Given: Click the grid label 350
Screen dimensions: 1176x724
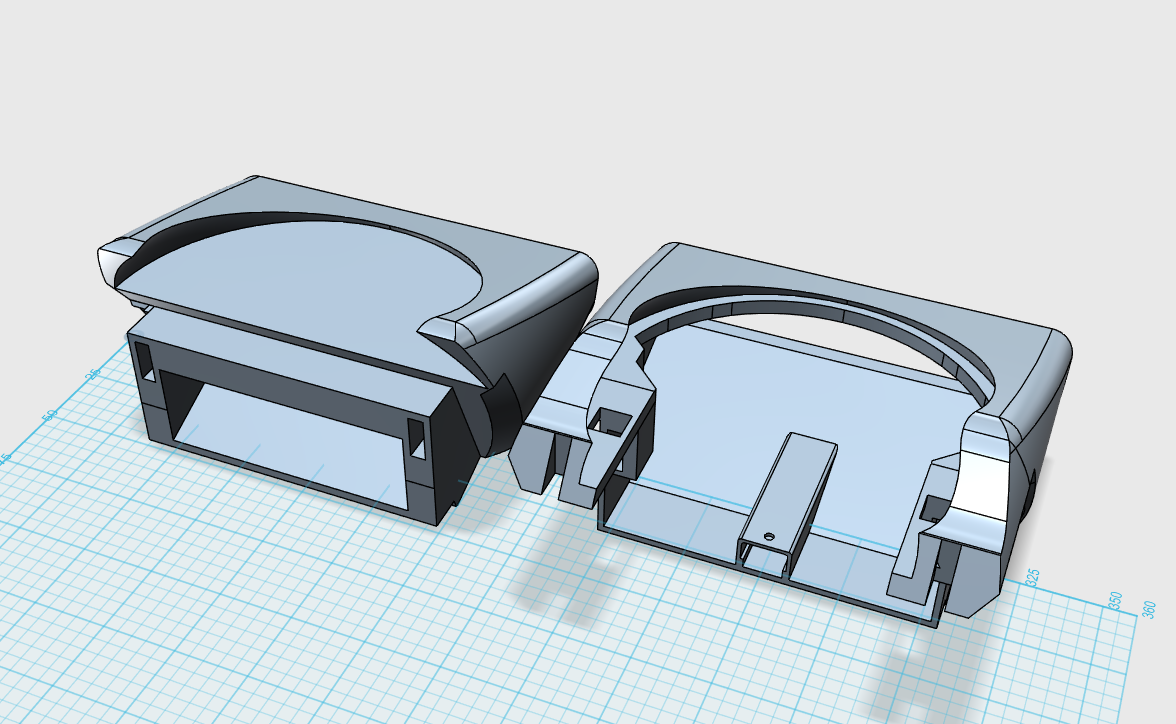Looking at the screenshot, I should (x=1115, y=601).
